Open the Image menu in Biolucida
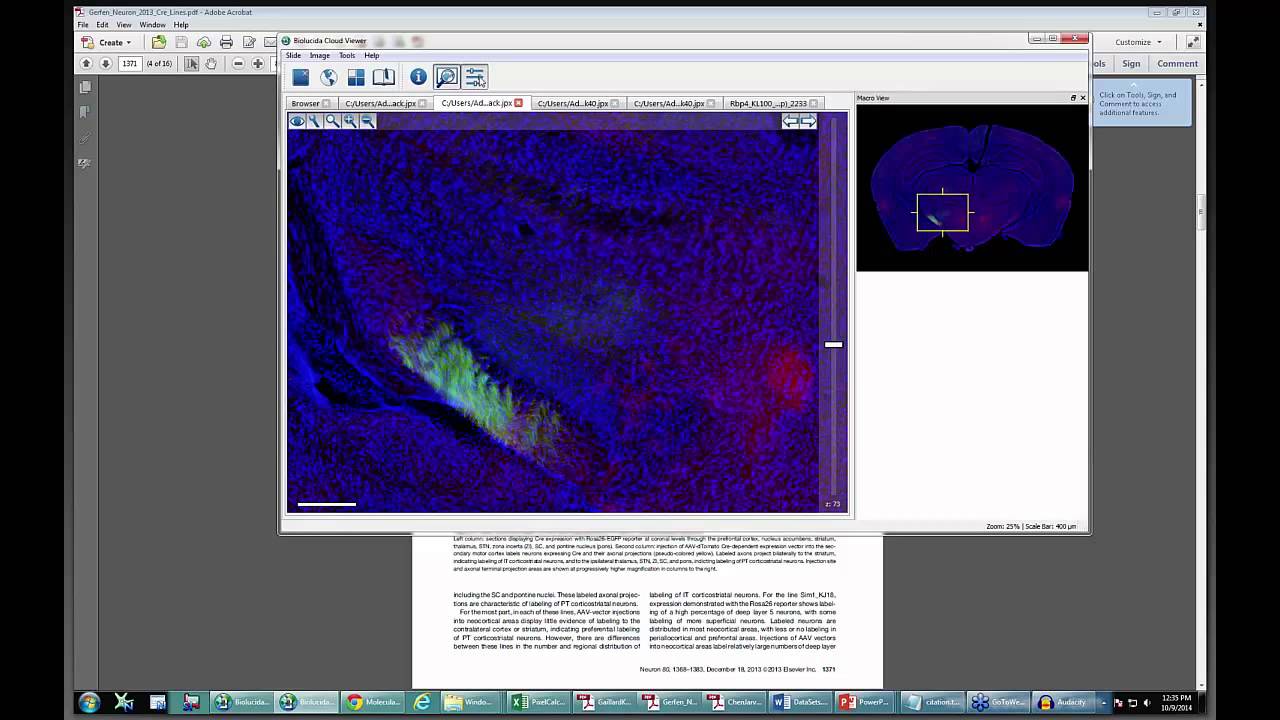1280x720 pixels. [x=319, y=56]
